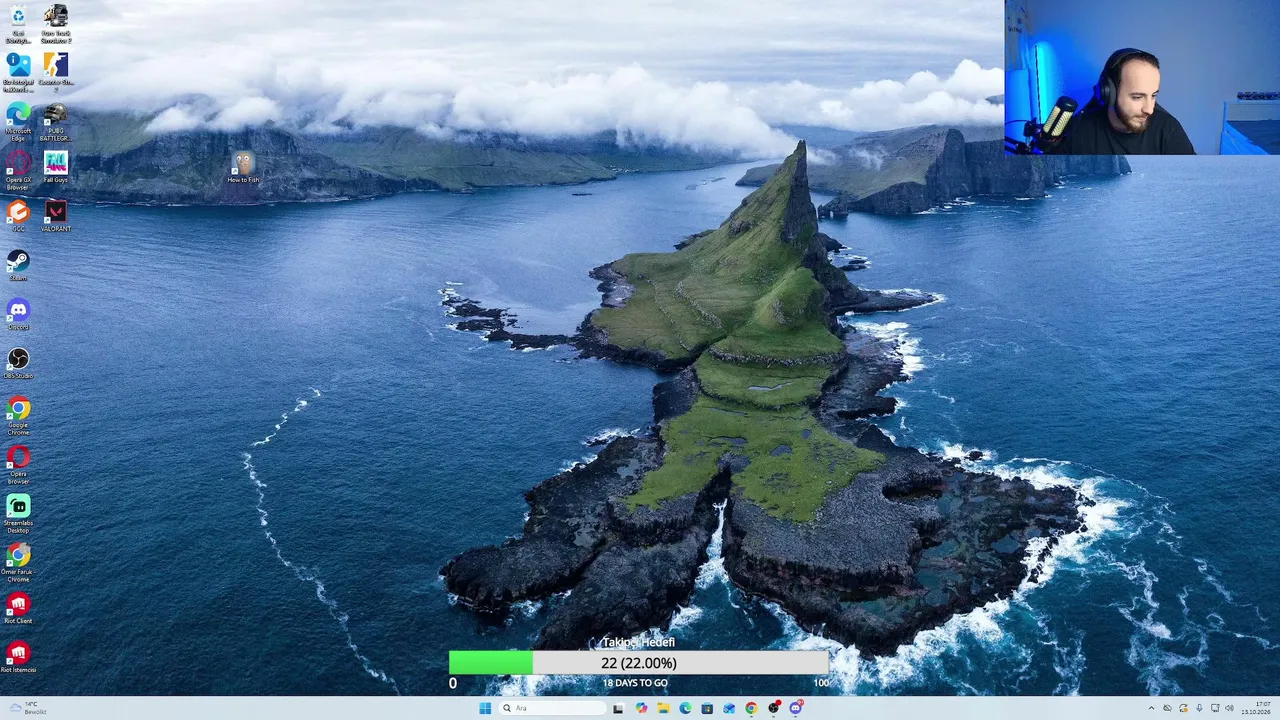Open the Windows Start menu
This screenshot has width=1280, height=720.
tap(485, 708)
